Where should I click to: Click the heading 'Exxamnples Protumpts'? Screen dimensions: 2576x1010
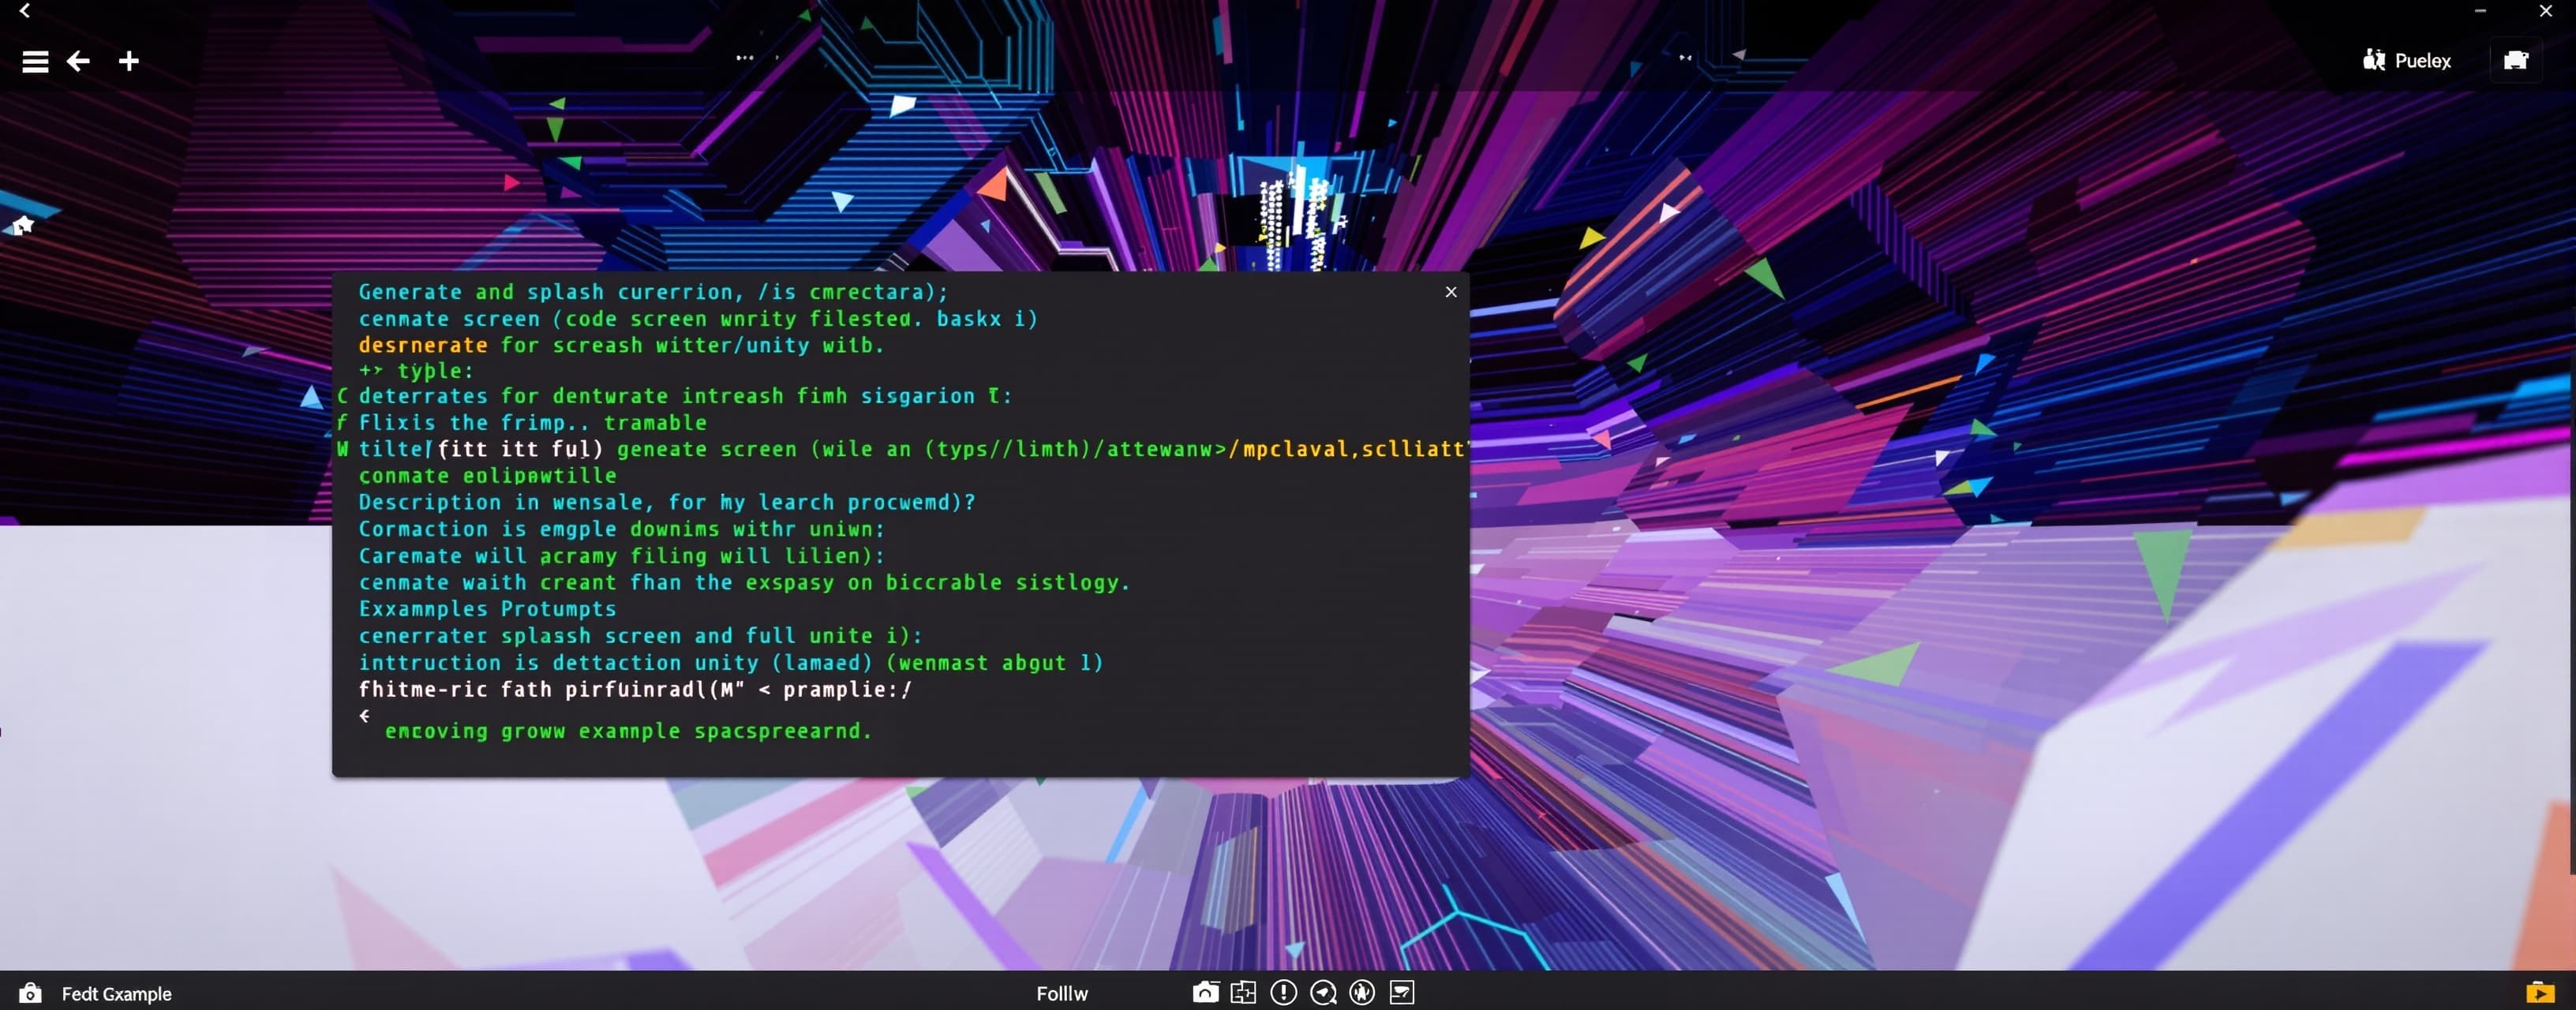(x=487, y=609)
